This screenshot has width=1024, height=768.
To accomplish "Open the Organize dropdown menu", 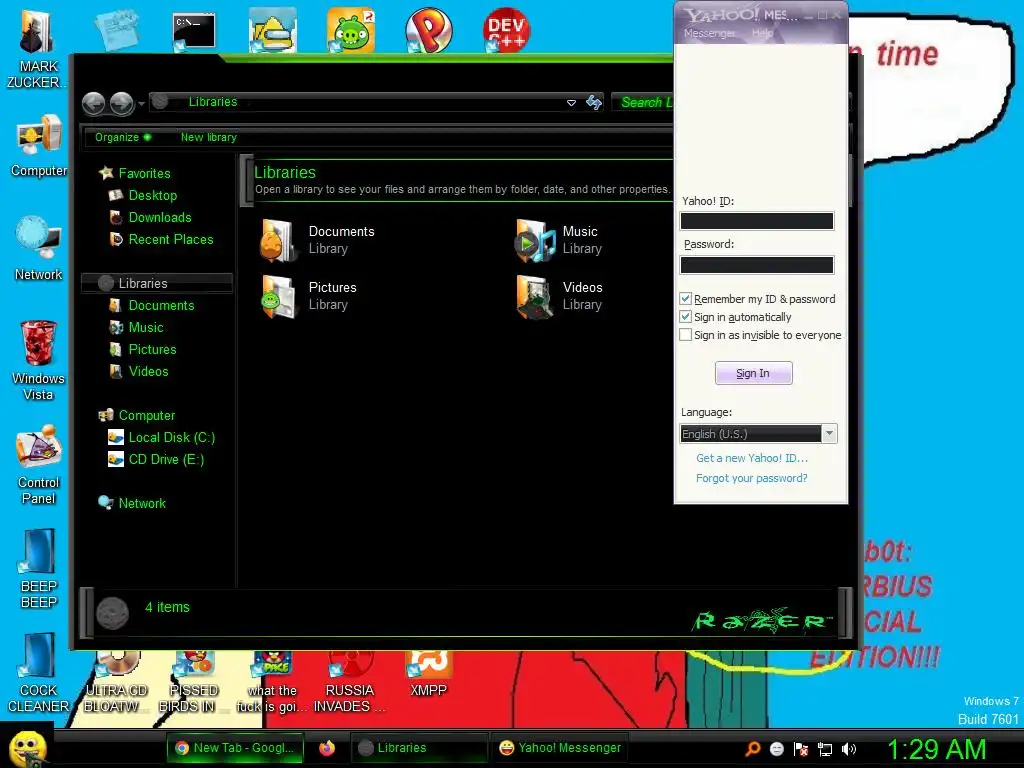I will click(123, 137).
